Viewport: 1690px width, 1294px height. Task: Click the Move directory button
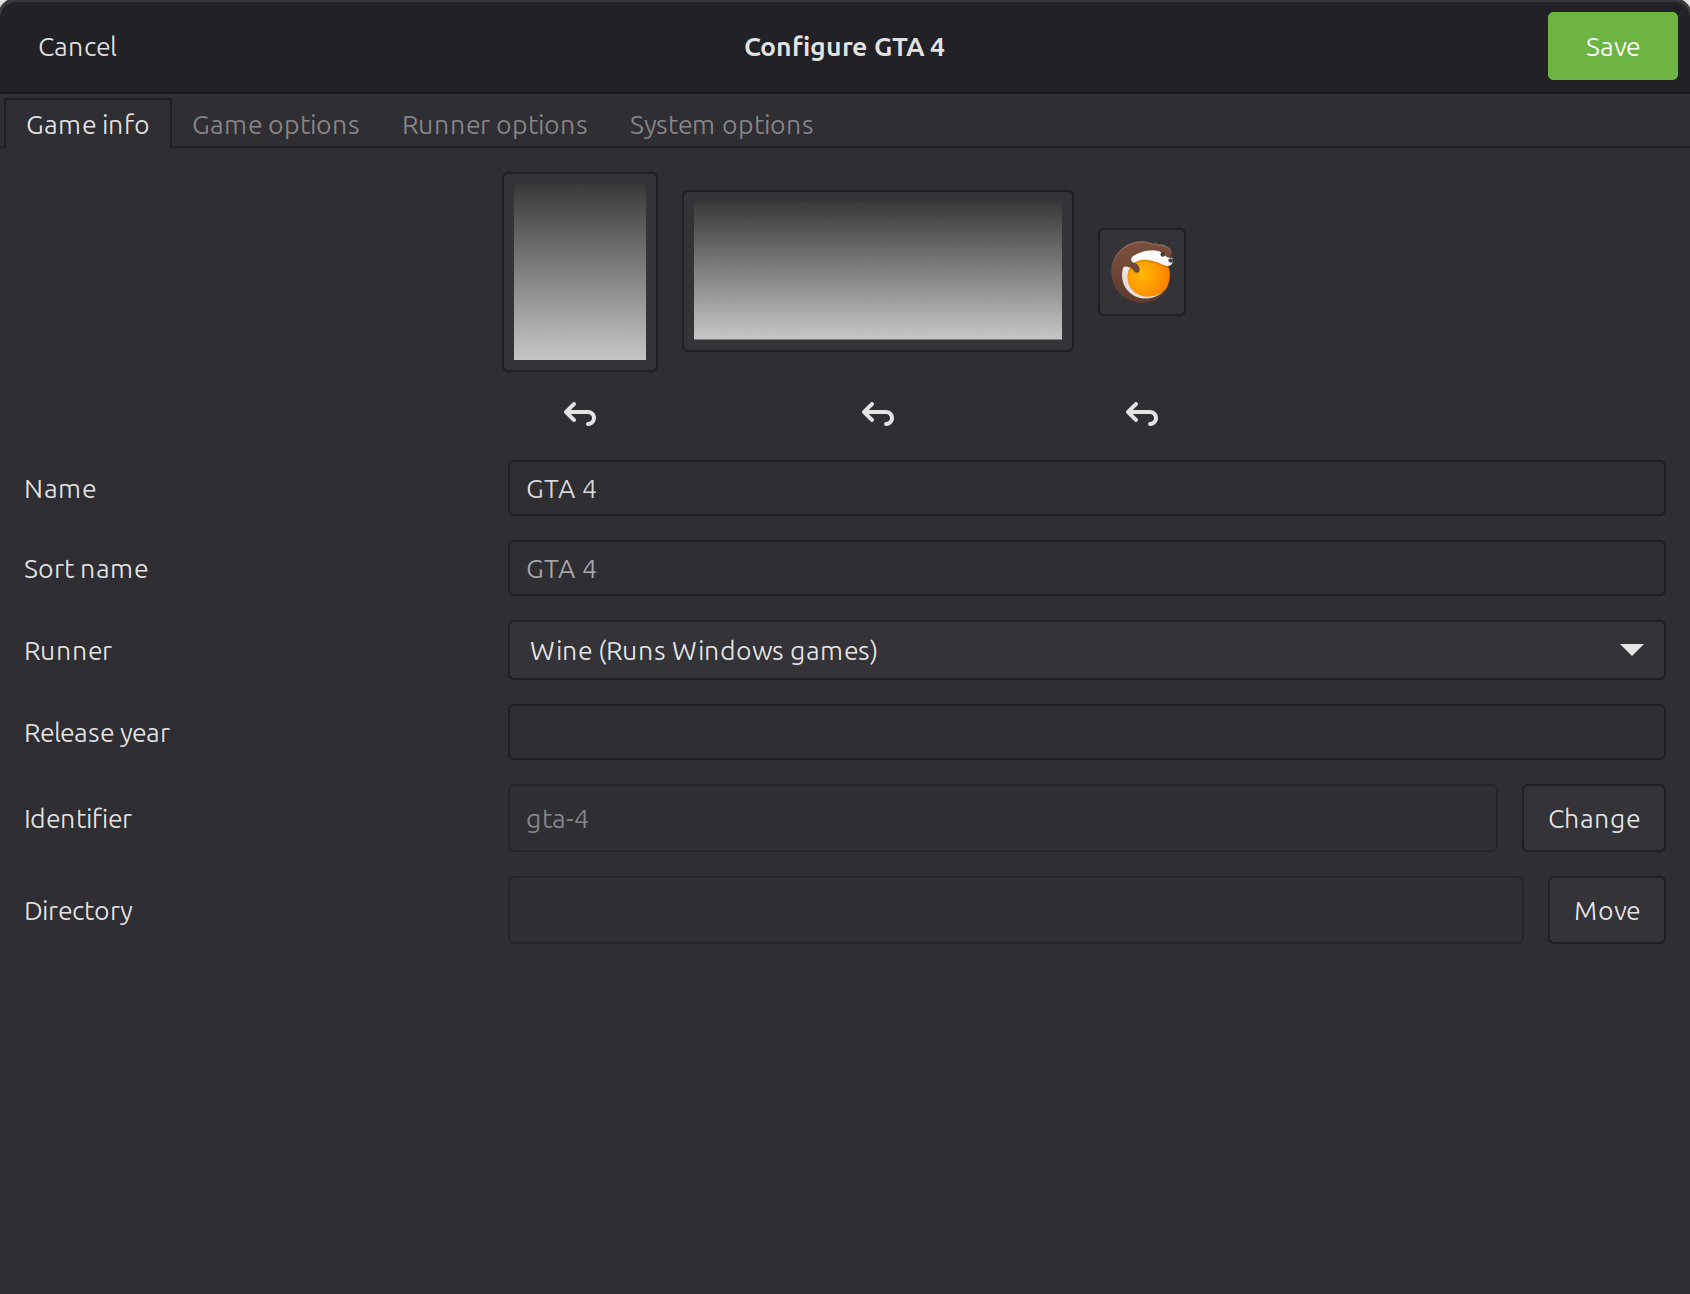(1607, 910)
